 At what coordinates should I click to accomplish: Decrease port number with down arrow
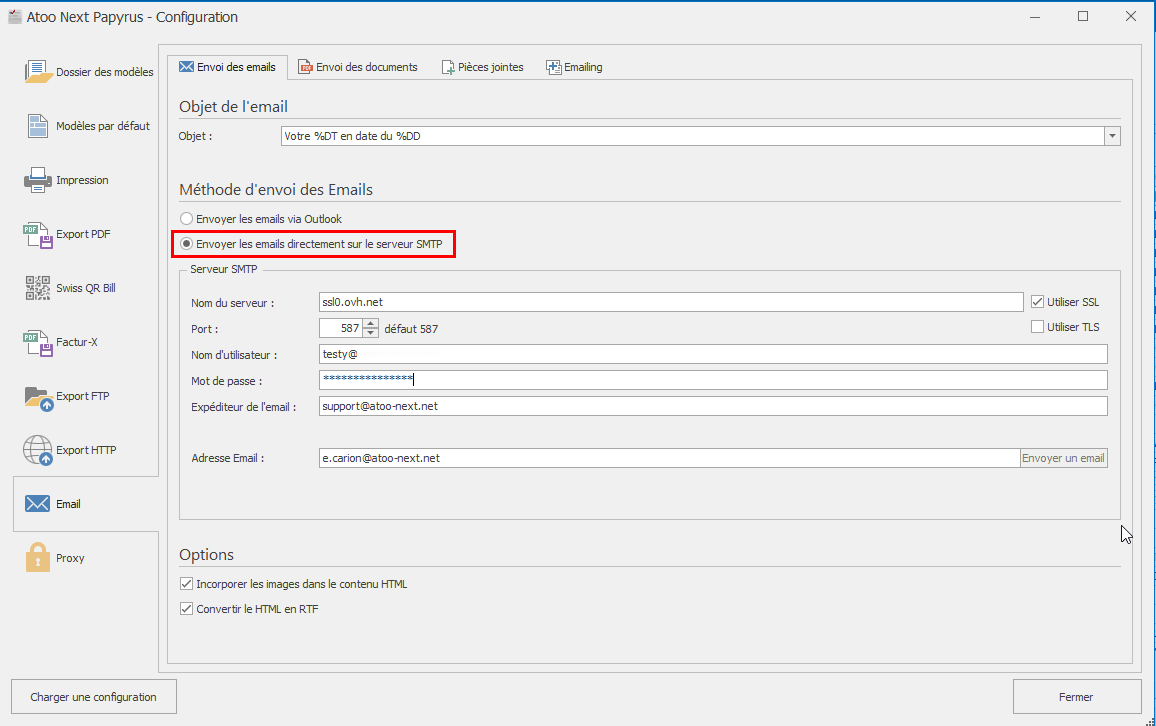click(371, 333)
